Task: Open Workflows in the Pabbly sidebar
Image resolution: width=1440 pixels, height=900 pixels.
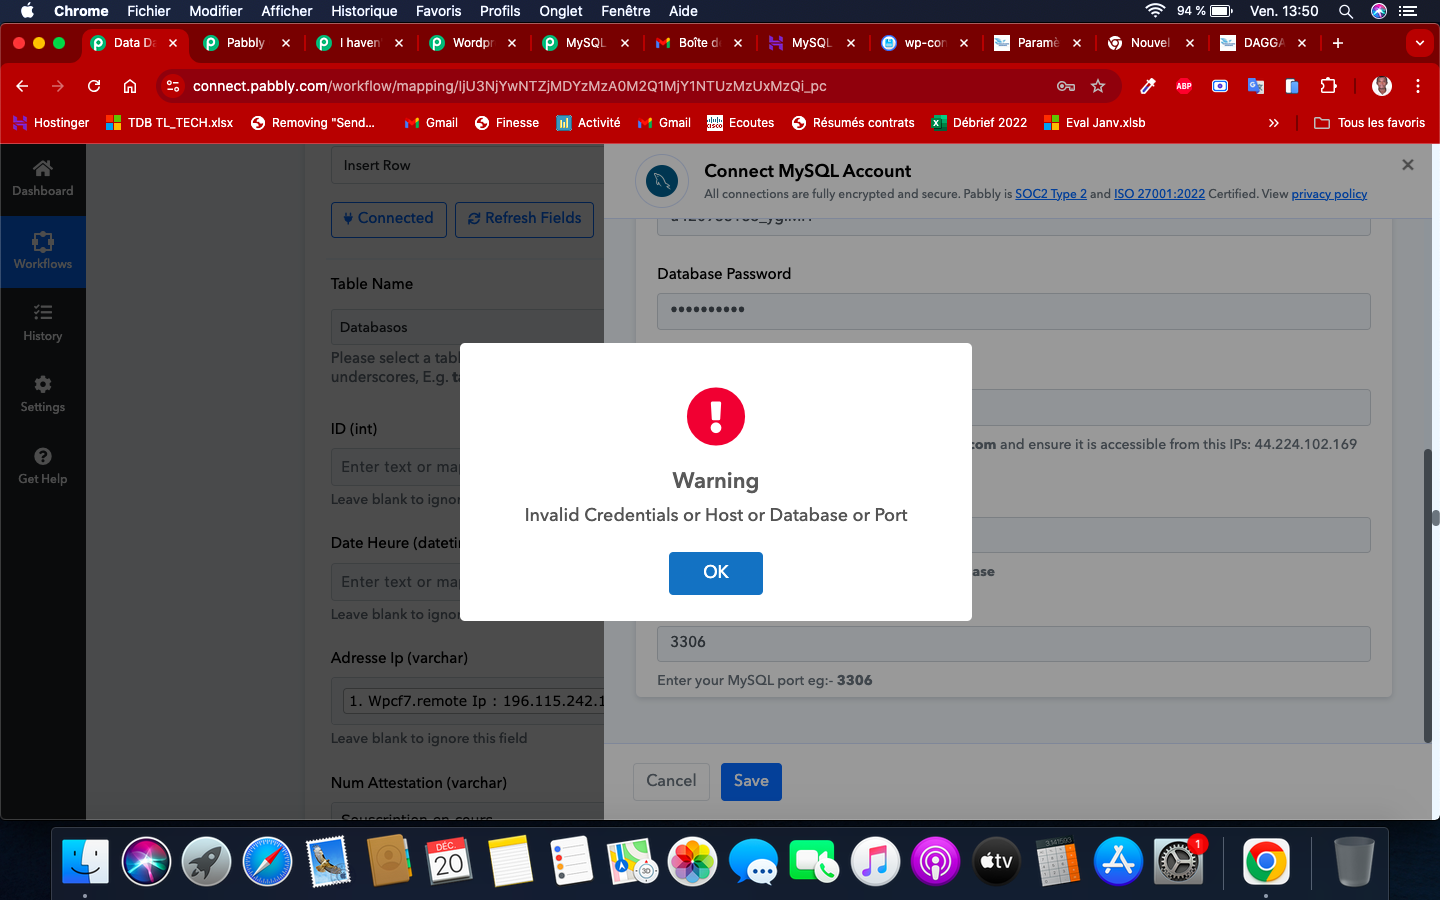Action: [43, 252]
